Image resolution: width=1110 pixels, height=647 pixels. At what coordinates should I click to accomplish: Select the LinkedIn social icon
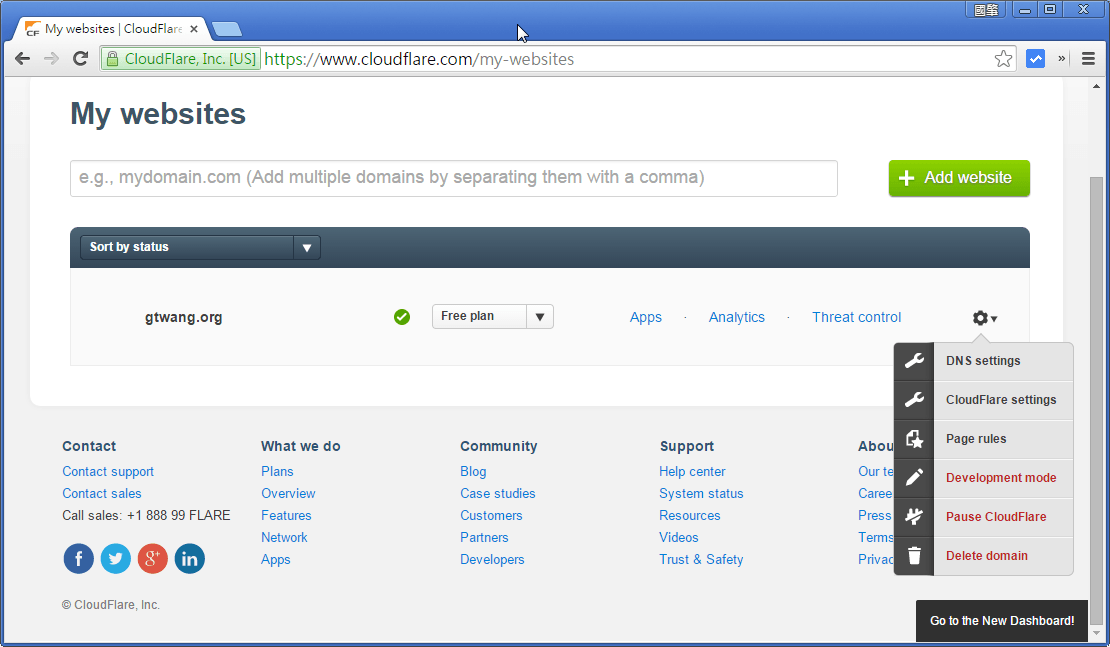coord(189,559)
